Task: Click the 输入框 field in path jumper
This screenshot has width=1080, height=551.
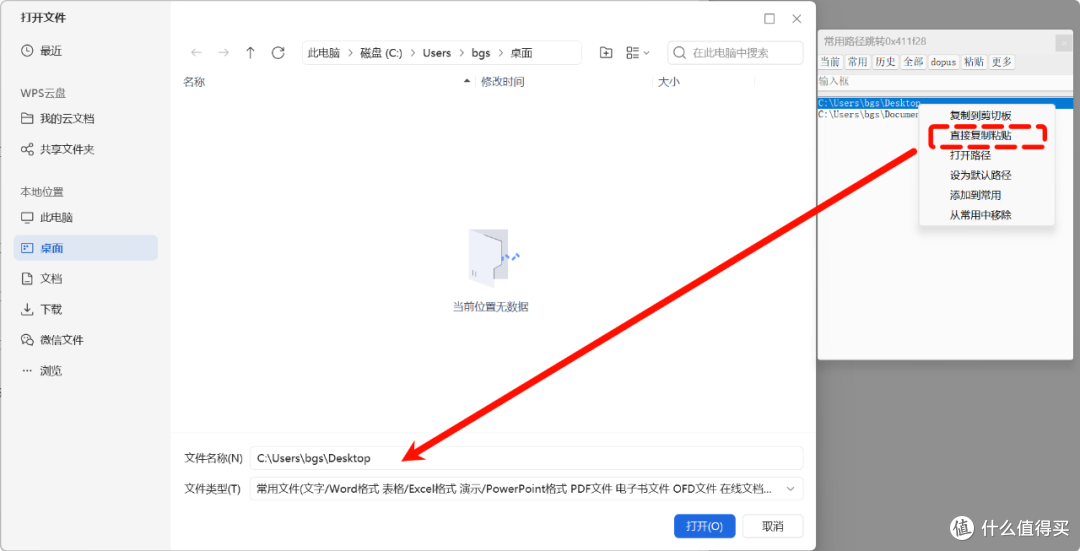Action: (944, 81)
